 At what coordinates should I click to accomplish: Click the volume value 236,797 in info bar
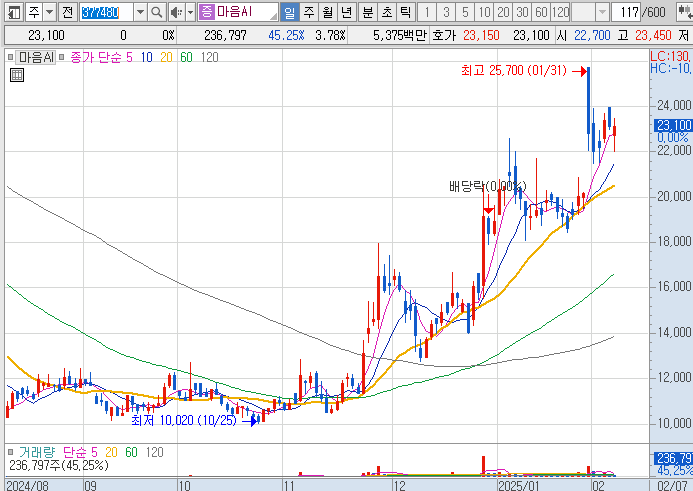coord(225,35)
